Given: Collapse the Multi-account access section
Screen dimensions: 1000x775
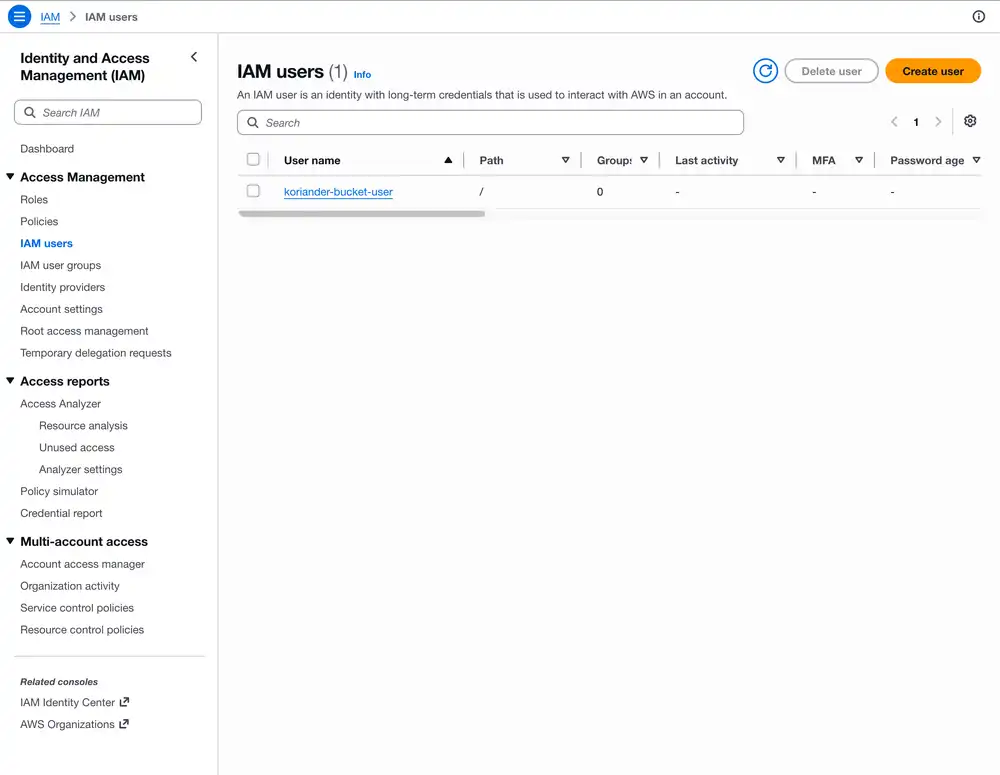Looking at the screenshot, I should point(10,541).
